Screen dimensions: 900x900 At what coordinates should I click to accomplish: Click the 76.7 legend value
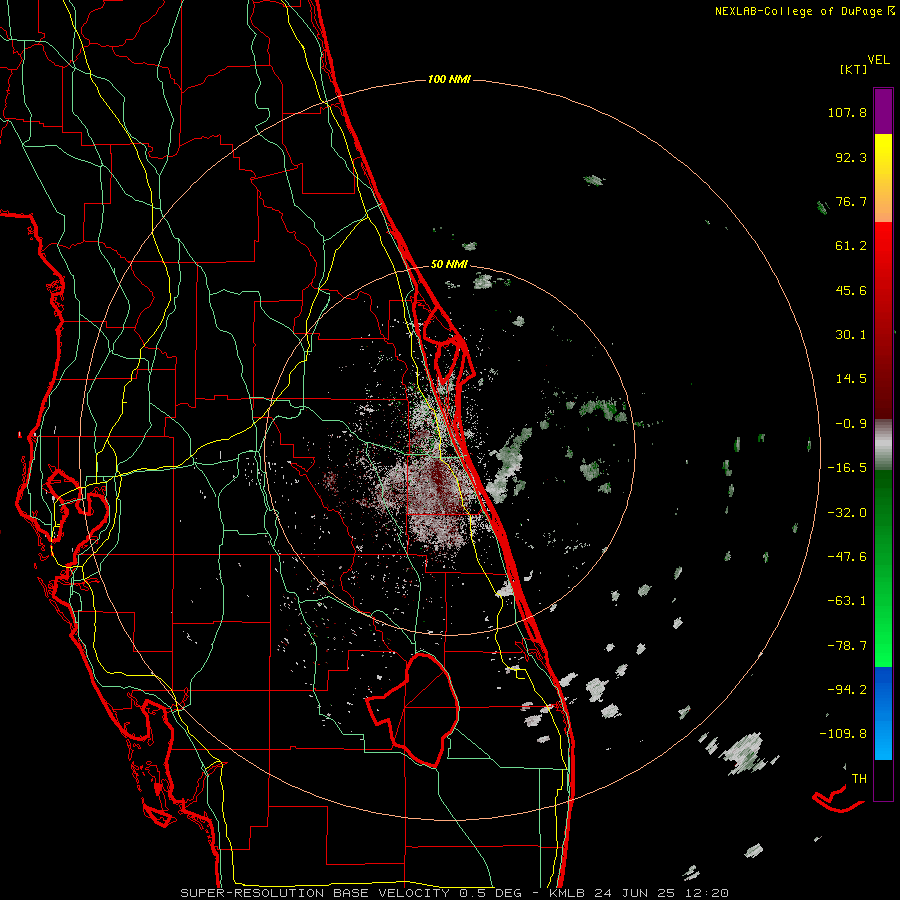851,201
